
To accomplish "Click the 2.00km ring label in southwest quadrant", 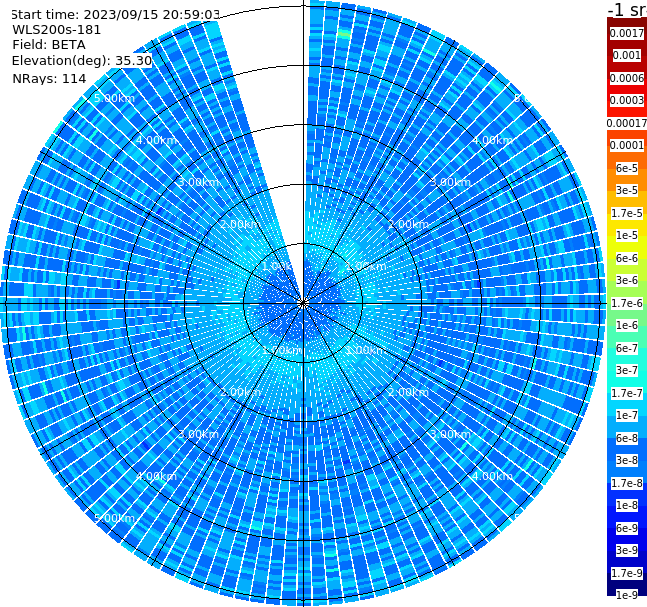I will click(x=240, y=392).
